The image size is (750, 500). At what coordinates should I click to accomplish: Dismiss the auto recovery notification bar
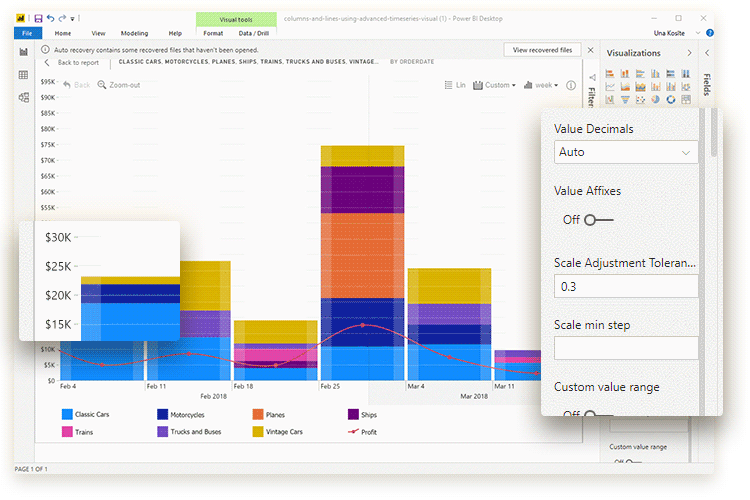(x=591, y=50)
